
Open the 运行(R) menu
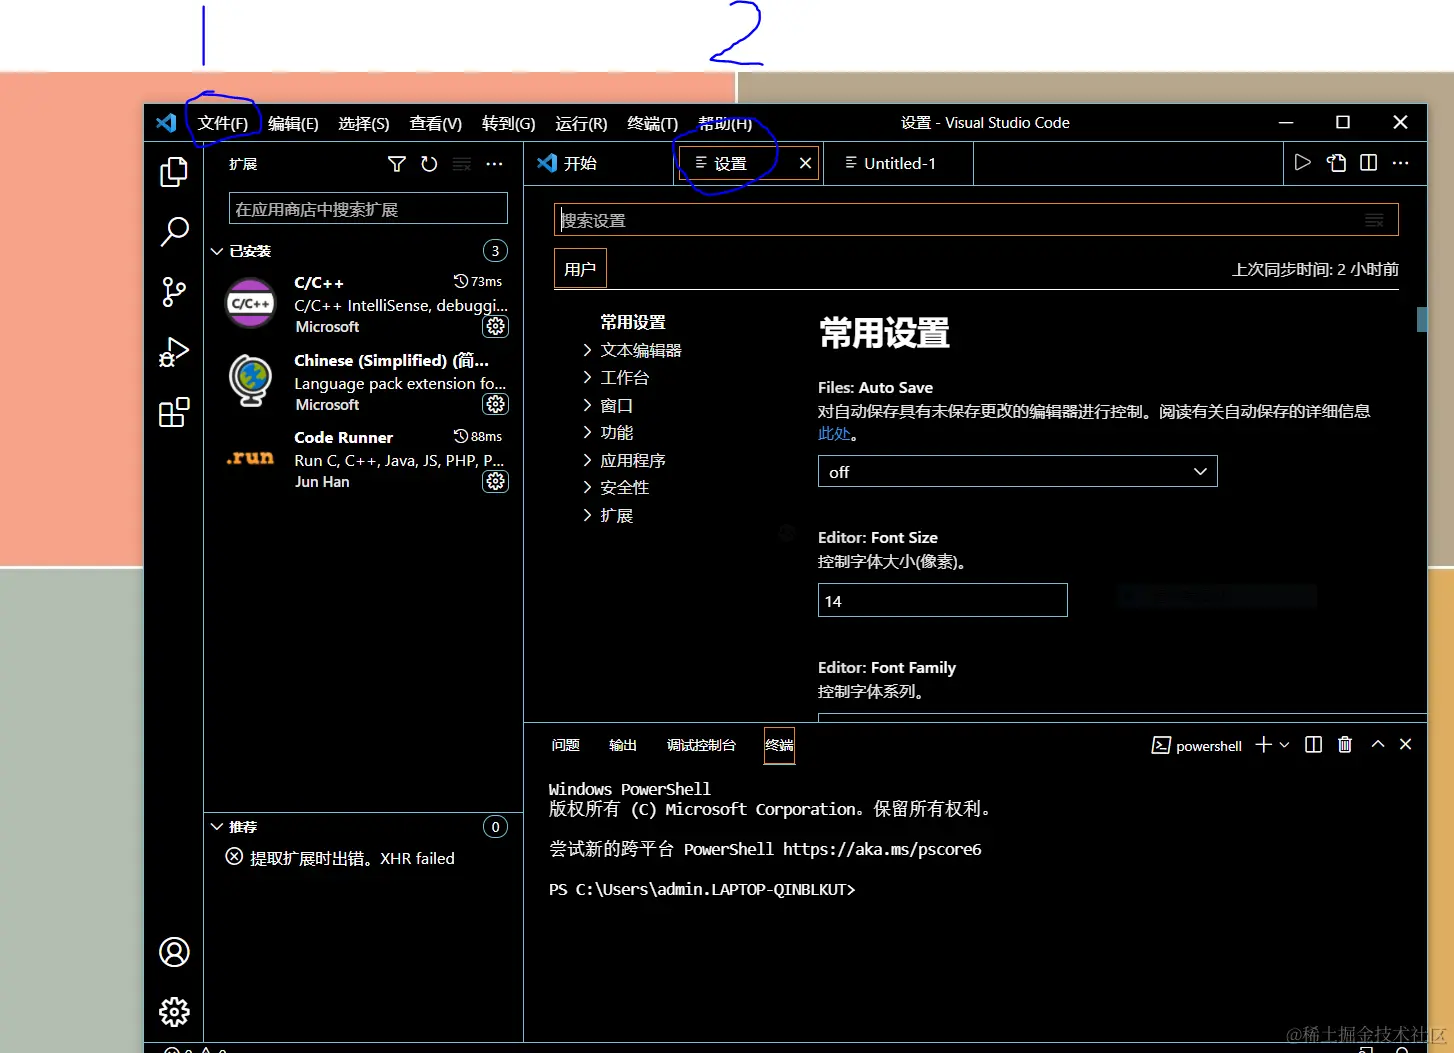tap(581, 123)
